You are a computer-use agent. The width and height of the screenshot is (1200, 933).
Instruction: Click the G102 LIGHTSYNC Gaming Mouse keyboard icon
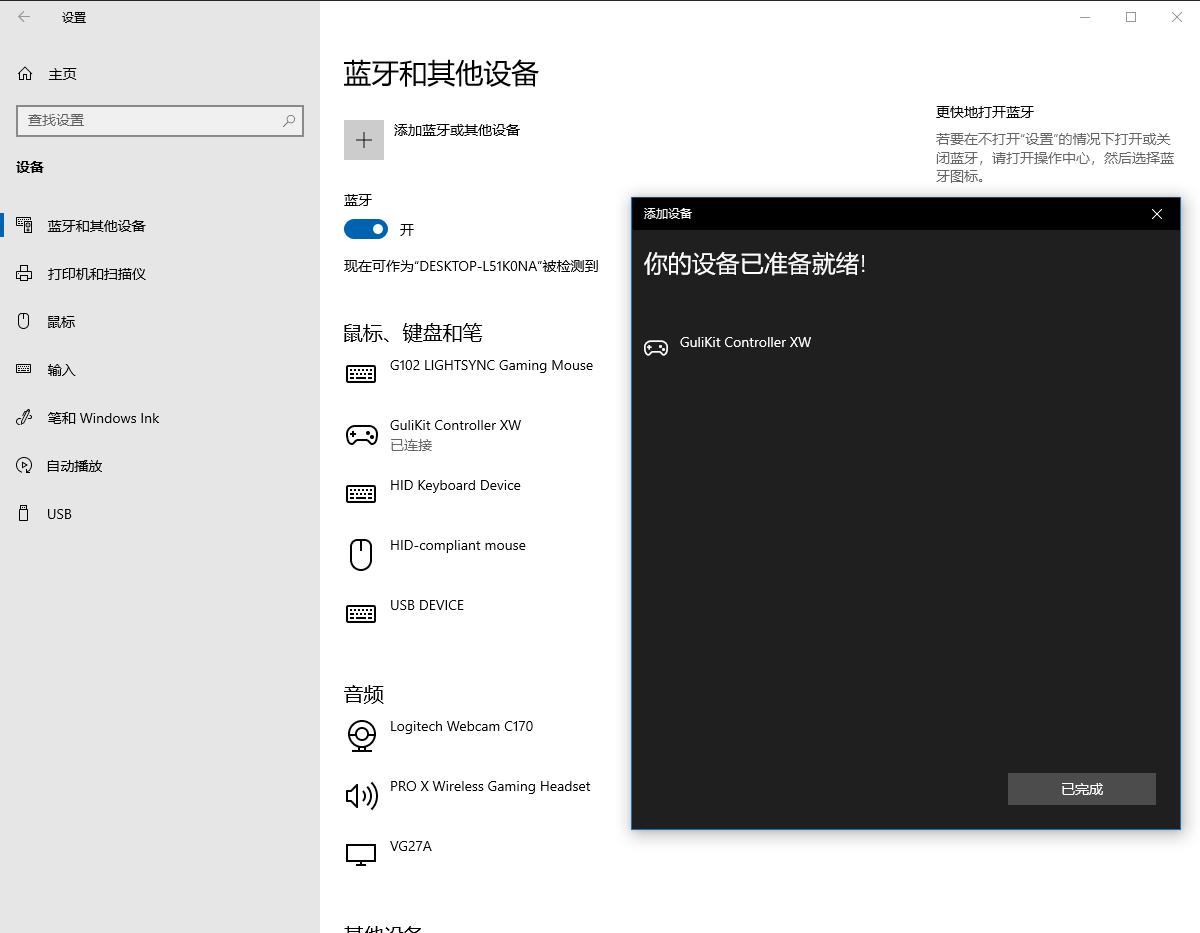point(361,374)
